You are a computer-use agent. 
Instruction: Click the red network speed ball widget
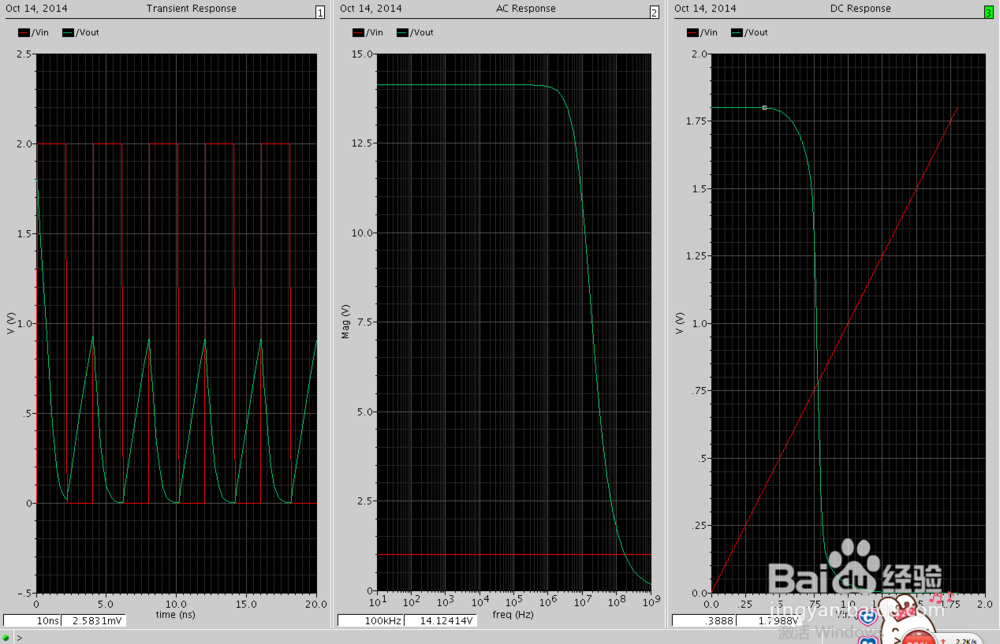[x=917, y=638]
